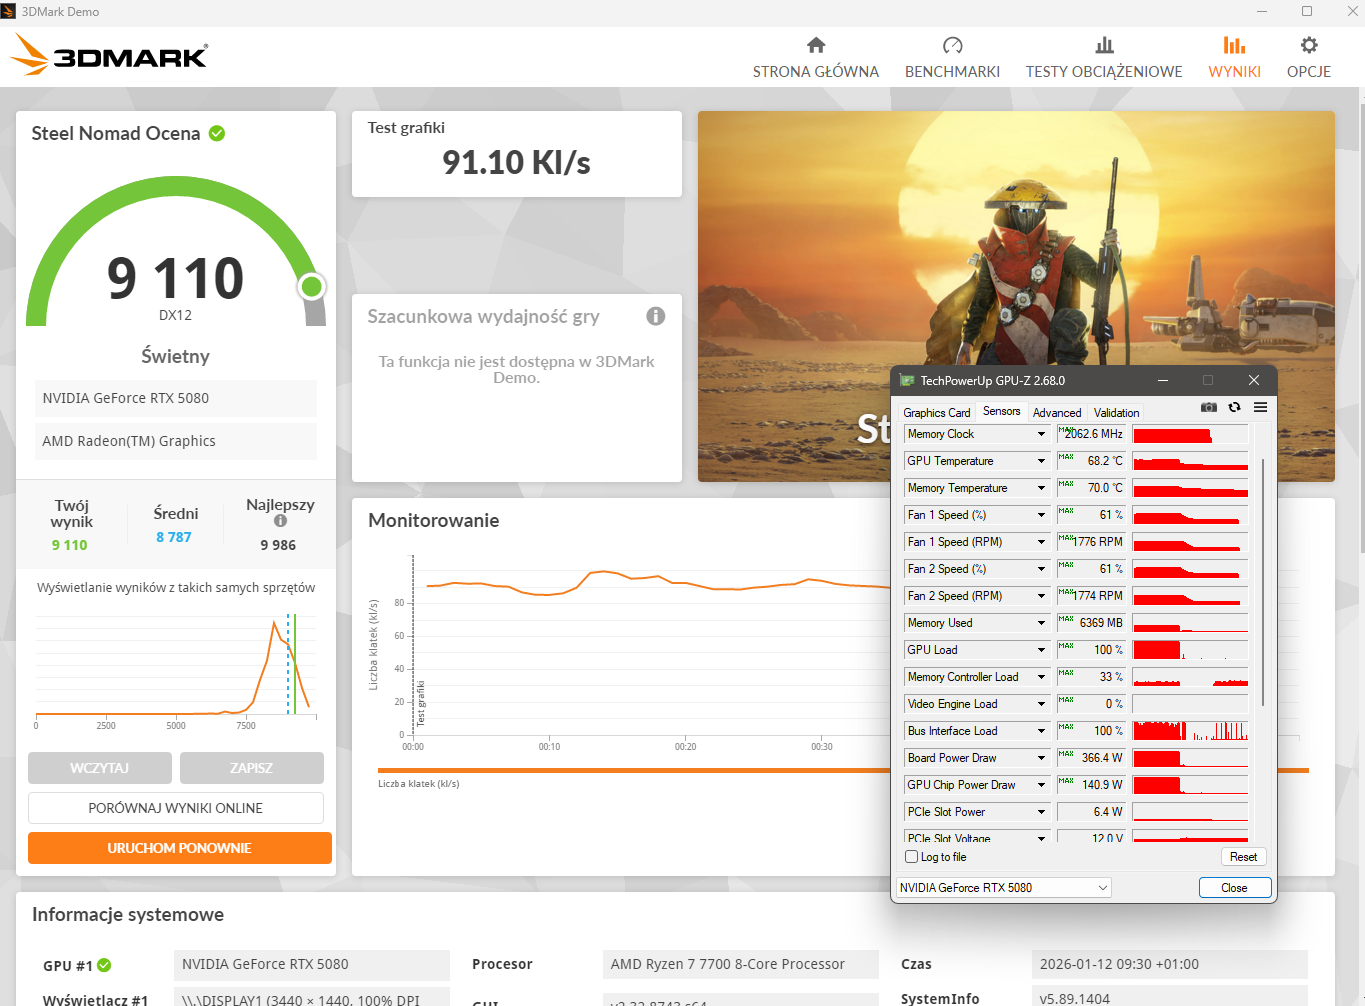Screen dimensions: 1365x1006
Task: Enable the Log to file checkbox
Action: point(911,857)
